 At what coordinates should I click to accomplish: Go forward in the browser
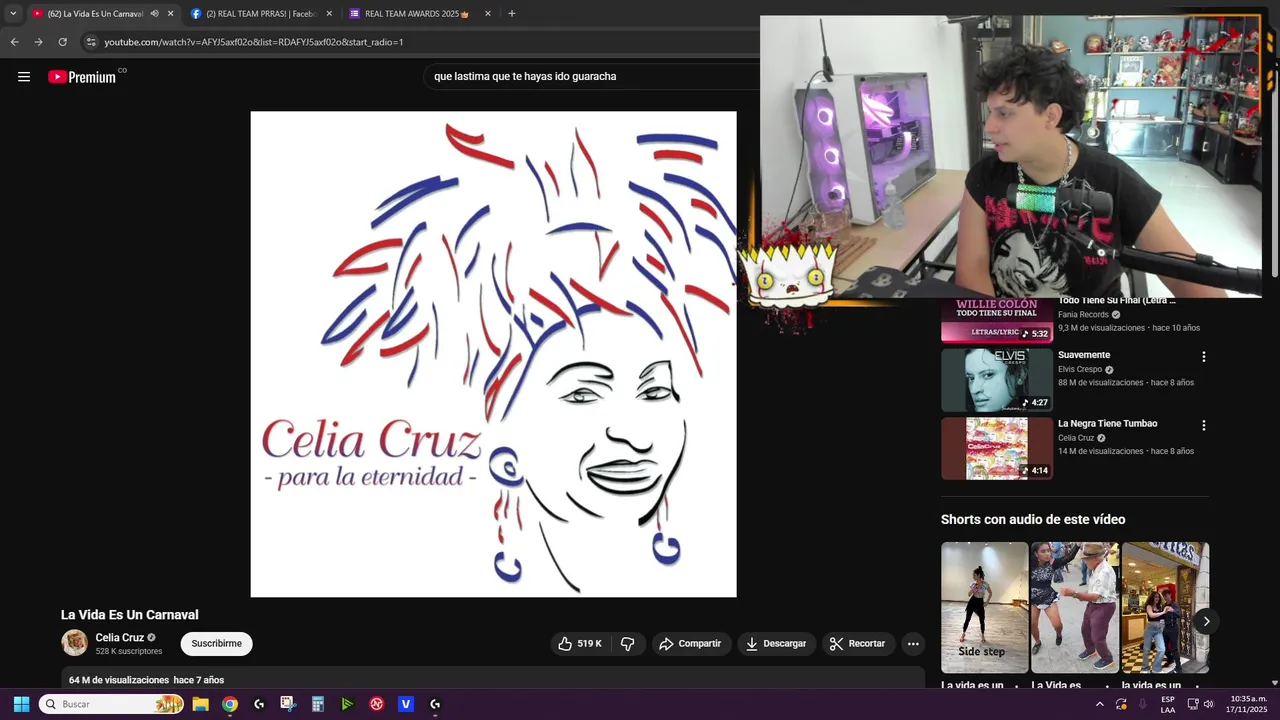point(38,42)
